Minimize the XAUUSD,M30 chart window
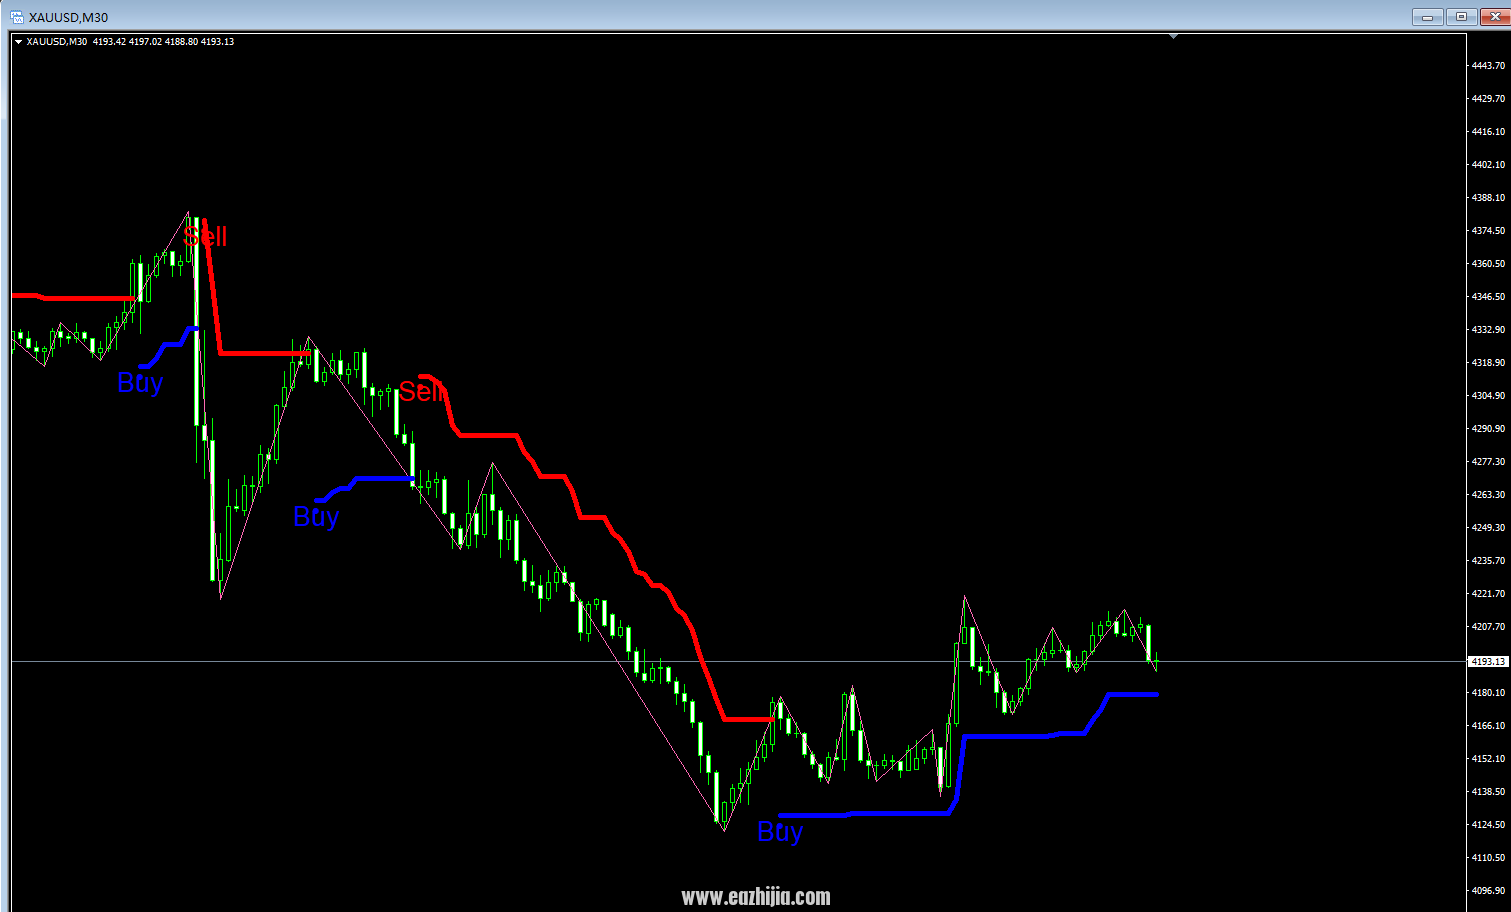This screenshot has width=1511, height=912. (x=1427, y=17)
